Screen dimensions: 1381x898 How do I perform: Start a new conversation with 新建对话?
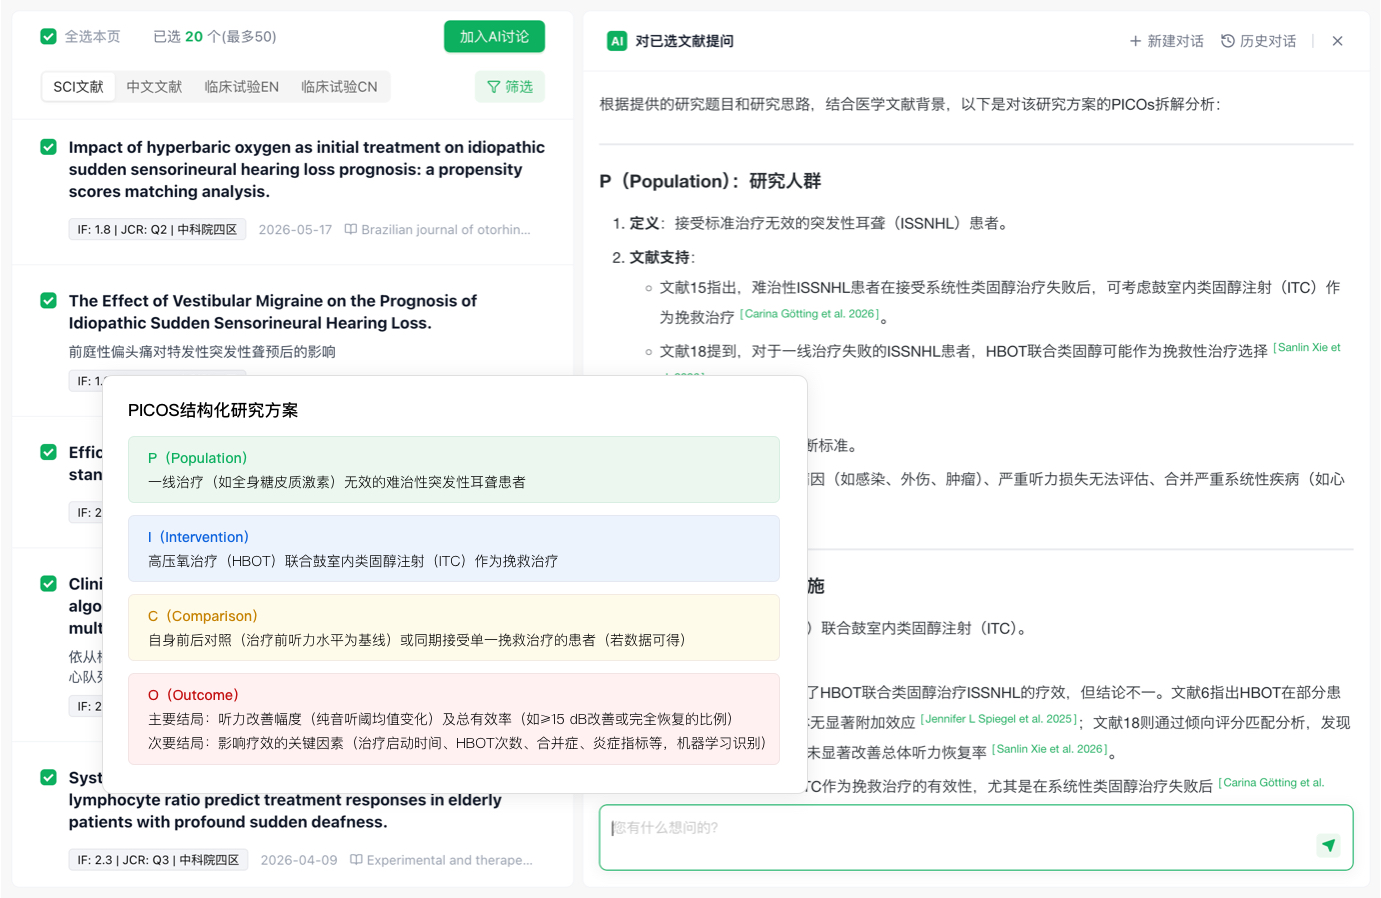[x=1166, y=41]
